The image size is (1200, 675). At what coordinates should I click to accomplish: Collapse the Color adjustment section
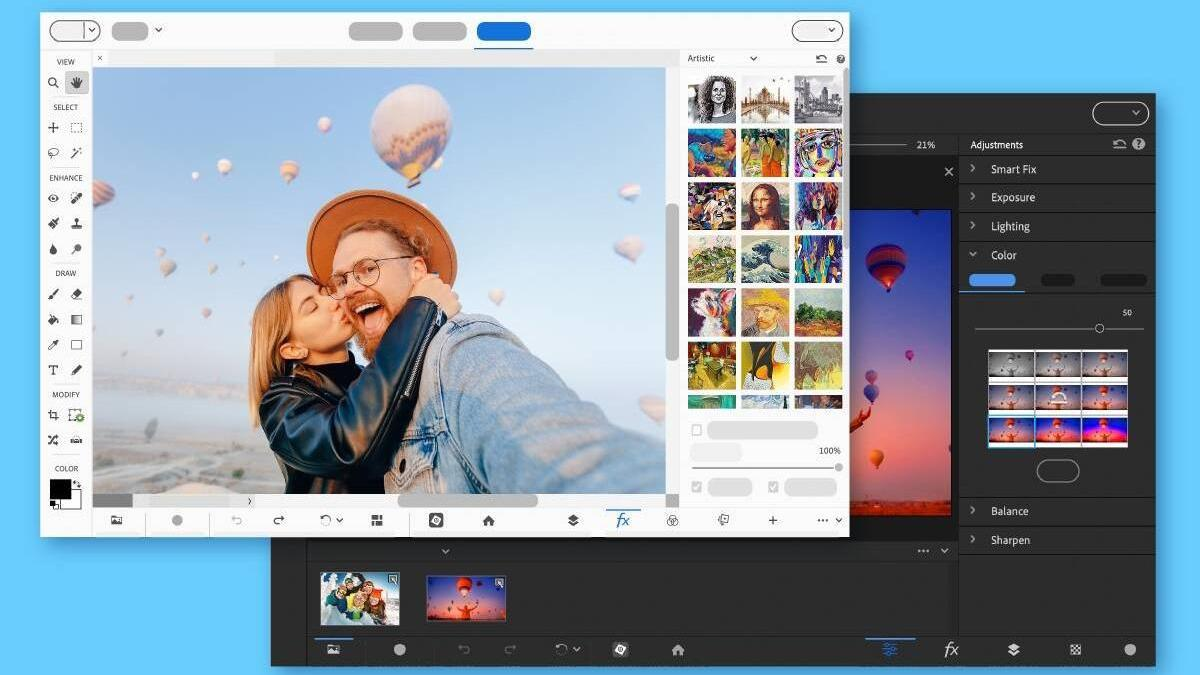coord(1003,256)
